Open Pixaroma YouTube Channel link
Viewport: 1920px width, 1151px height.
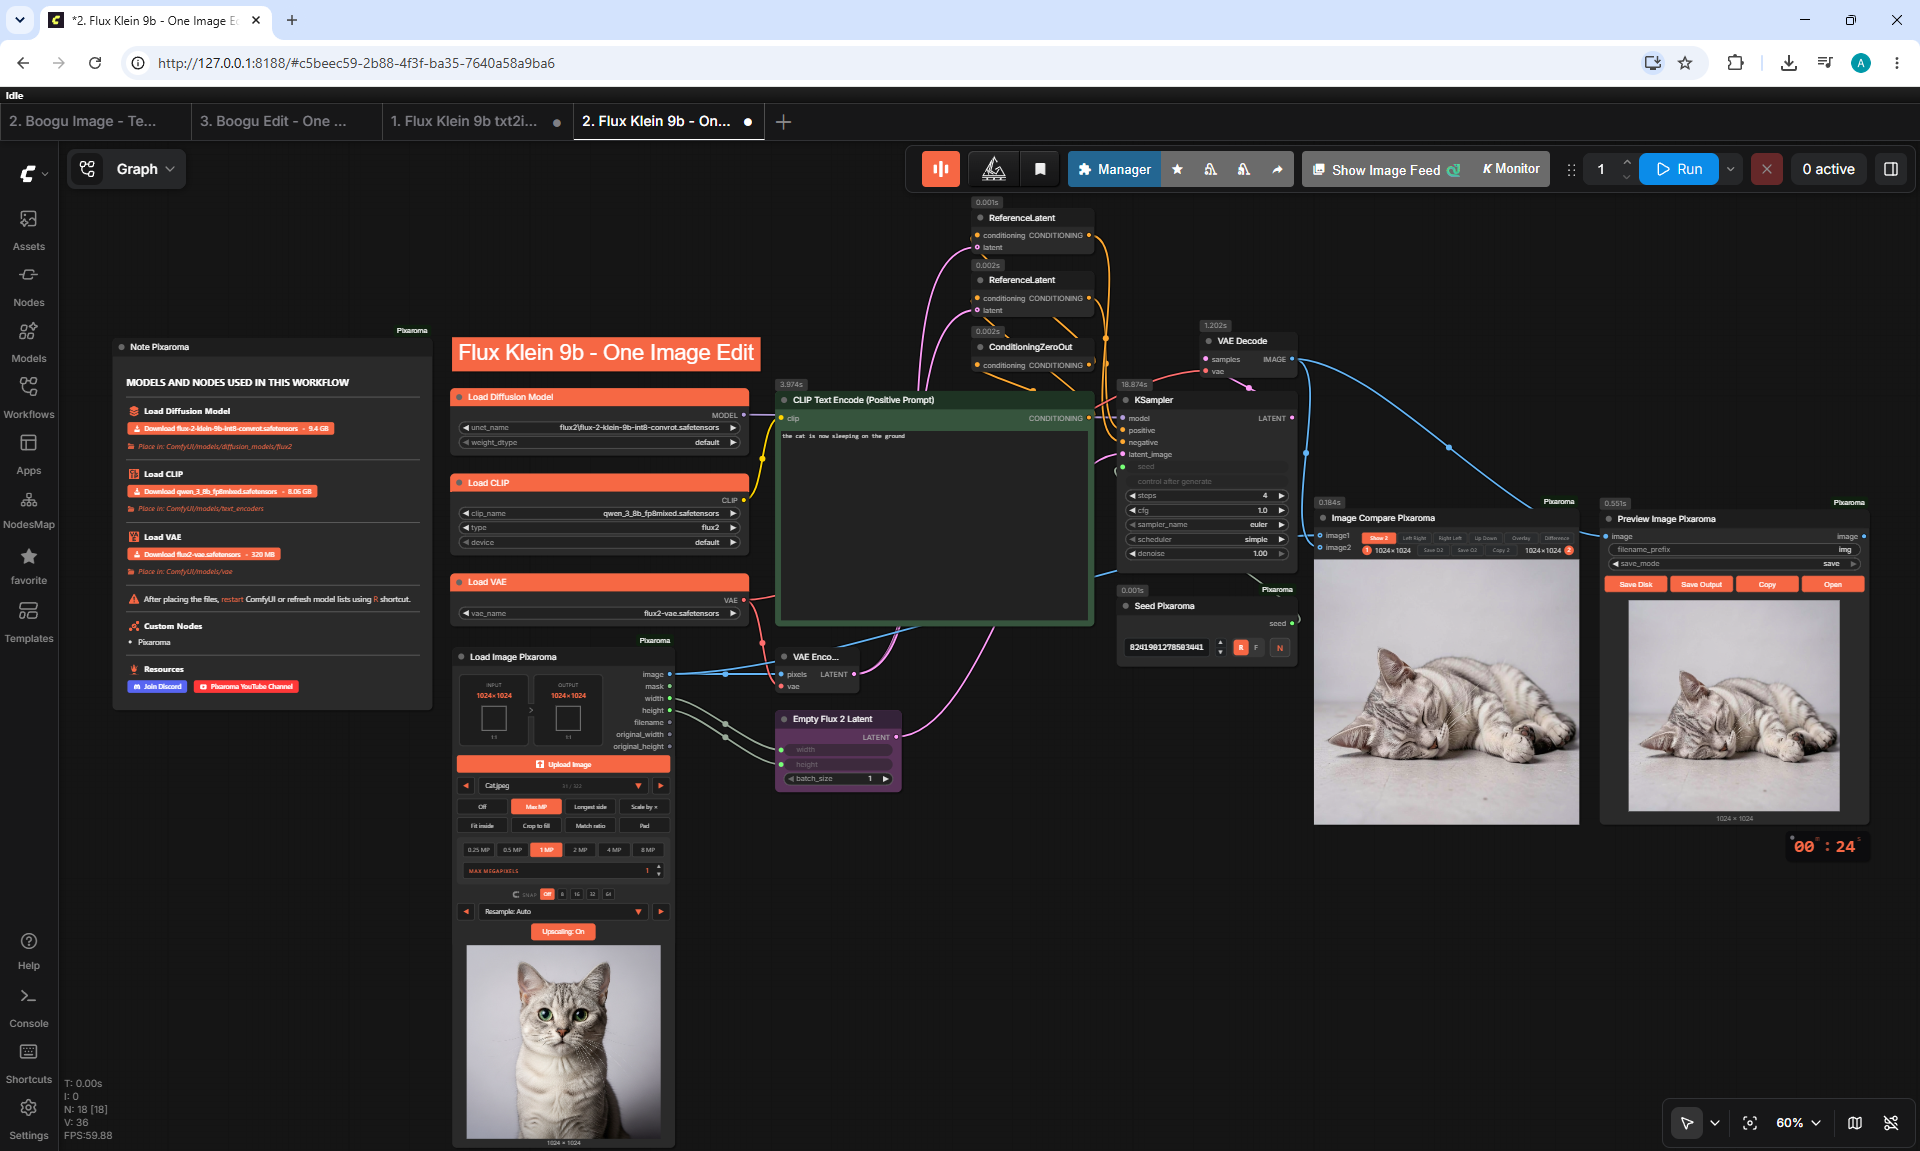[246, 687]
